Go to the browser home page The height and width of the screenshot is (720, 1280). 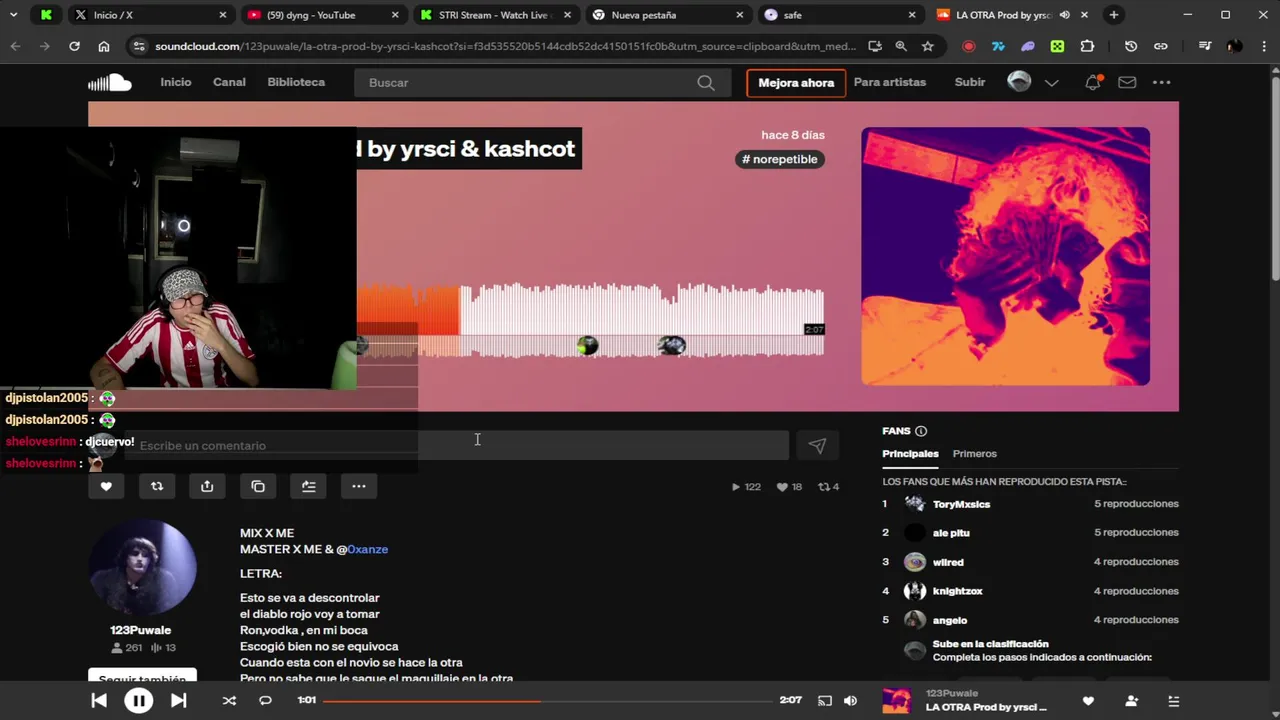point(104,46)
